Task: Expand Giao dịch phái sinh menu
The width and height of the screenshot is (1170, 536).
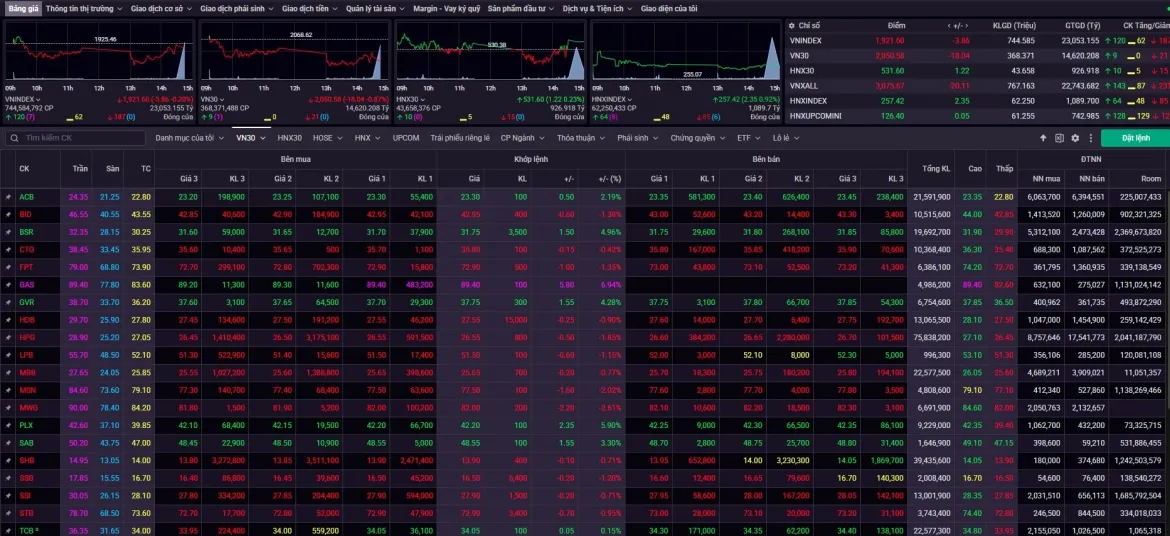Action: pyautogui.click(x=238, y=9)
